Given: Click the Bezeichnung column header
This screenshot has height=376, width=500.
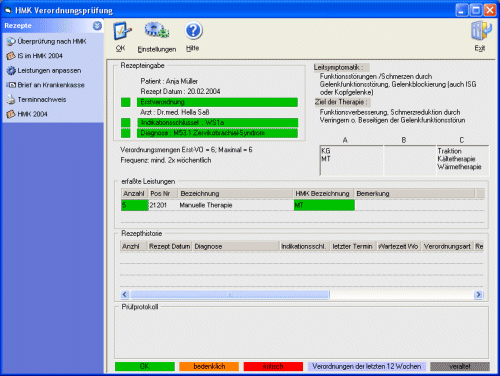Looking at the screenshot, I should point(235,193).
